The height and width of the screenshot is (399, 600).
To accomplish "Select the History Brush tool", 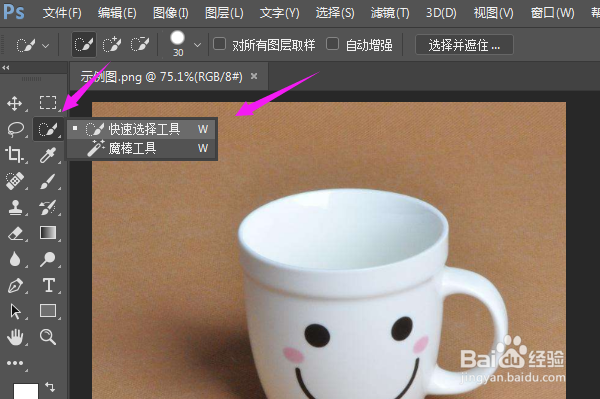I will coord(48,207).
